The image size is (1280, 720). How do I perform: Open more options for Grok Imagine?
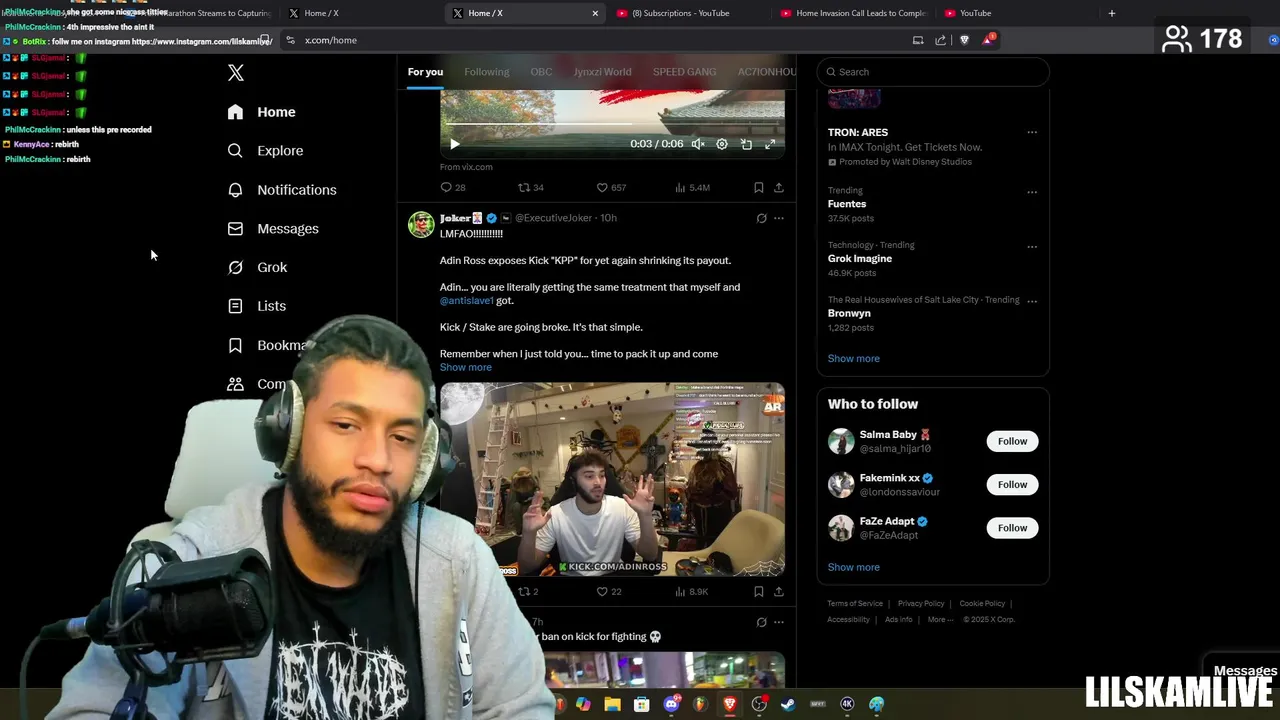point(1032,246)
